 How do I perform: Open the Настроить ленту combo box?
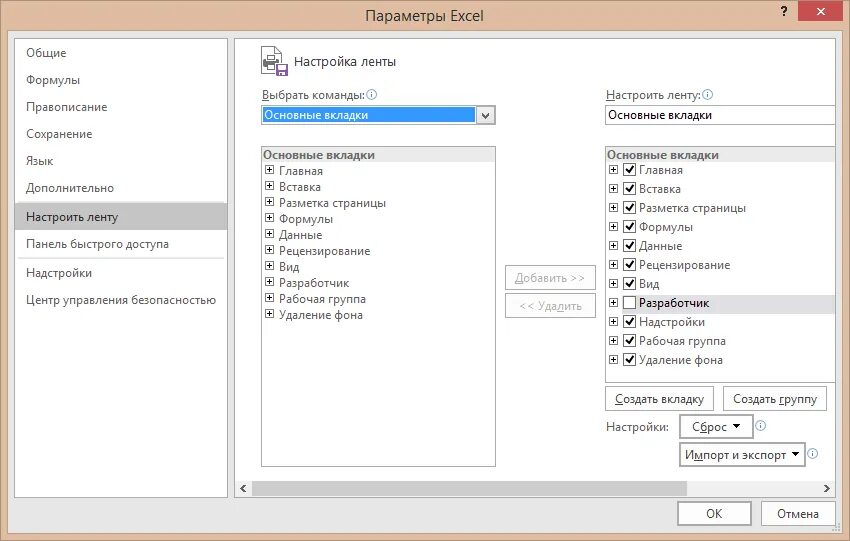click(x=720, y=115)
